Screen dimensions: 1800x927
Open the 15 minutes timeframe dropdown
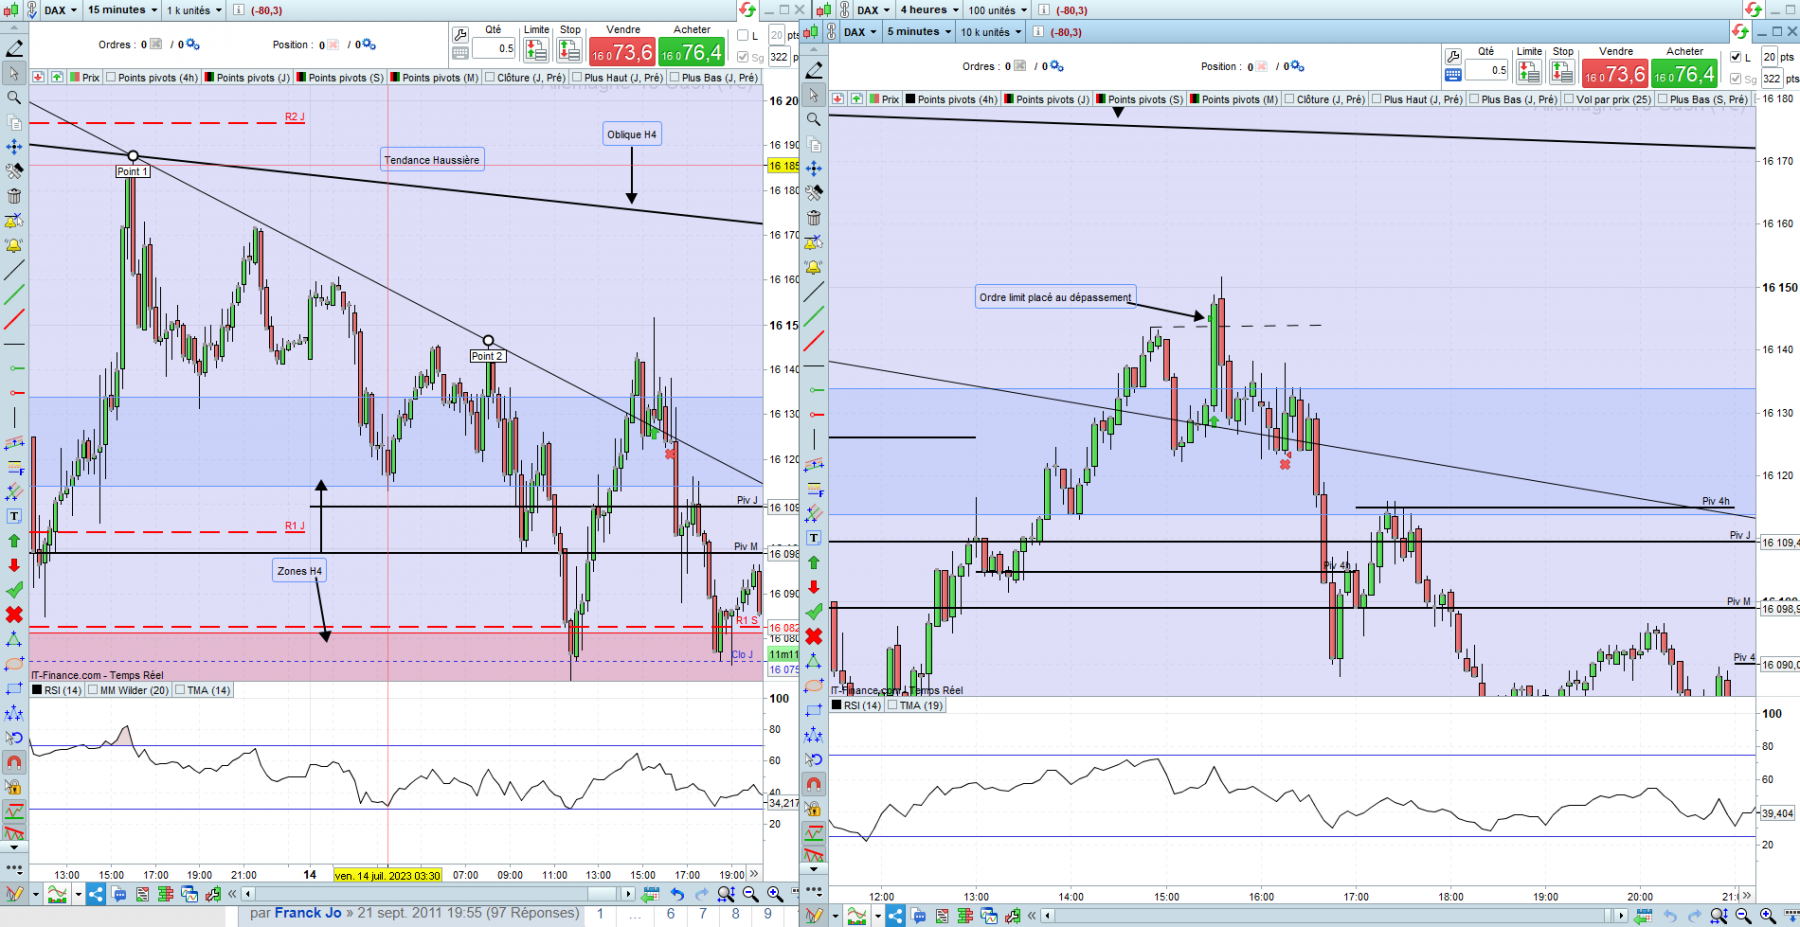click(122, 10)
